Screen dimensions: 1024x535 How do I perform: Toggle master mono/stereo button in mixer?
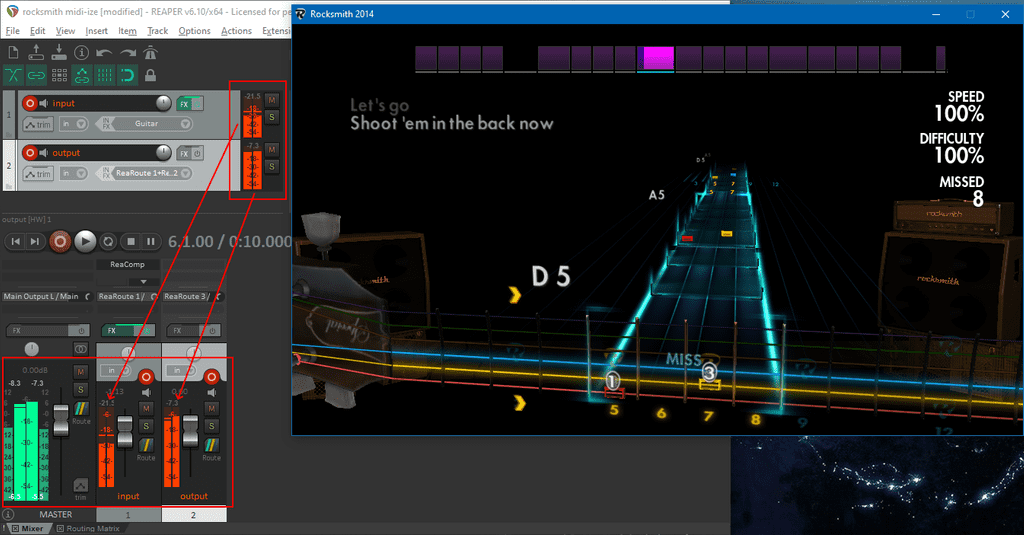coord(80,349)
